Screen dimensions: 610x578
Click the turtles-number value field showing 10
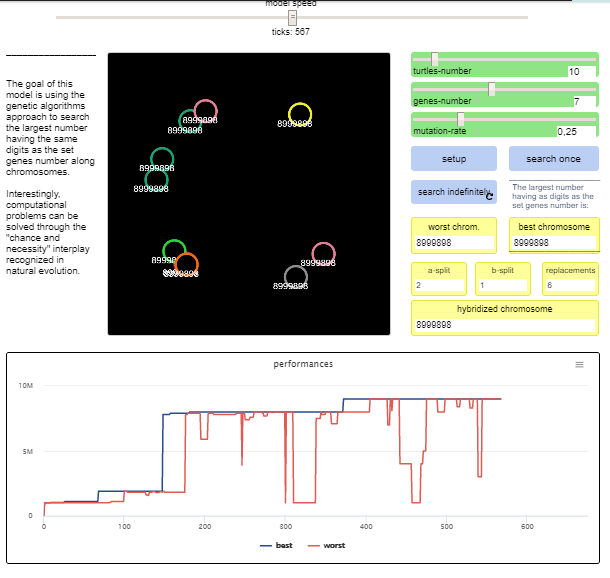point(582,72)
